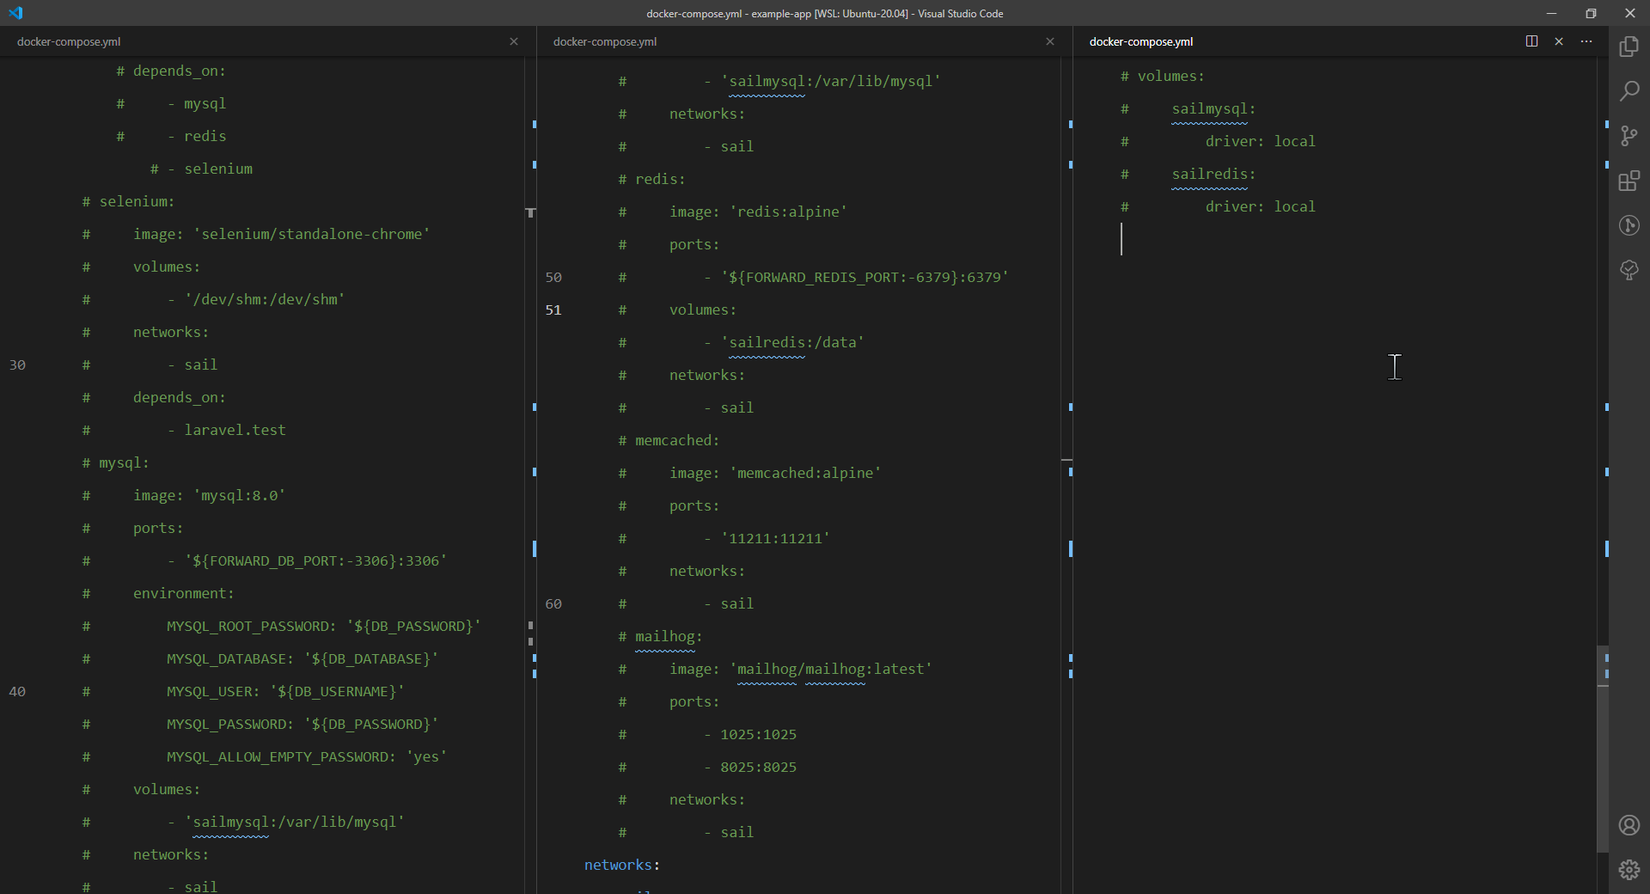Screen dimensions: 1650x894
Task: Open the Extensions view
Action: tap(1629, 180)
